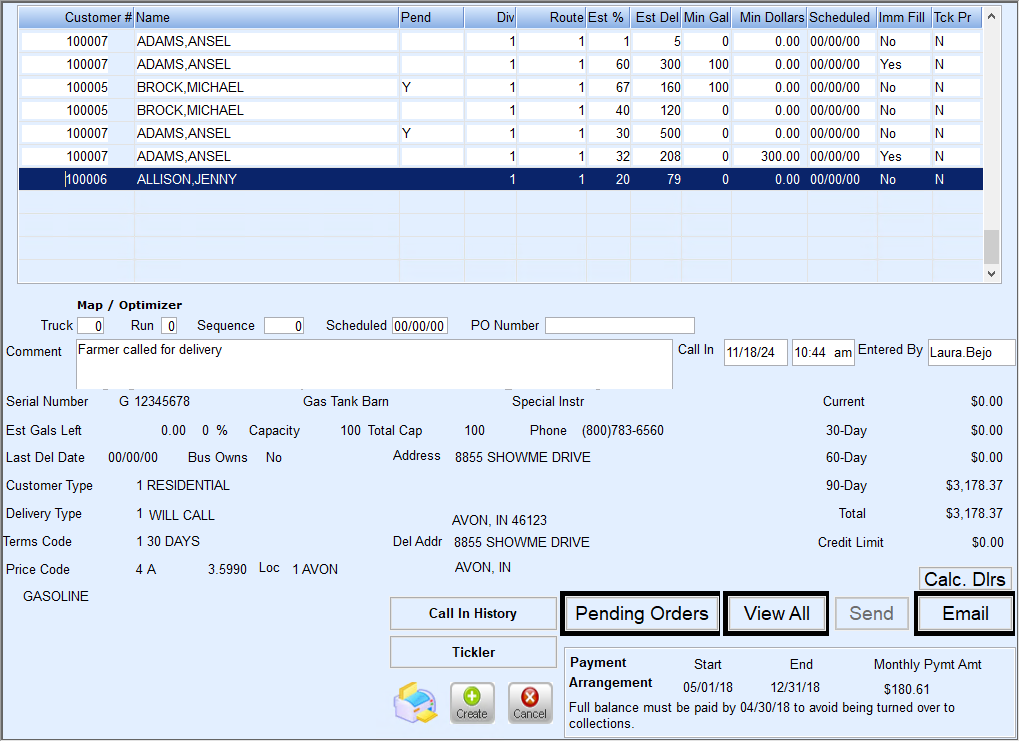Click the Call In time field 10:44 am

[x=823, y=352]
